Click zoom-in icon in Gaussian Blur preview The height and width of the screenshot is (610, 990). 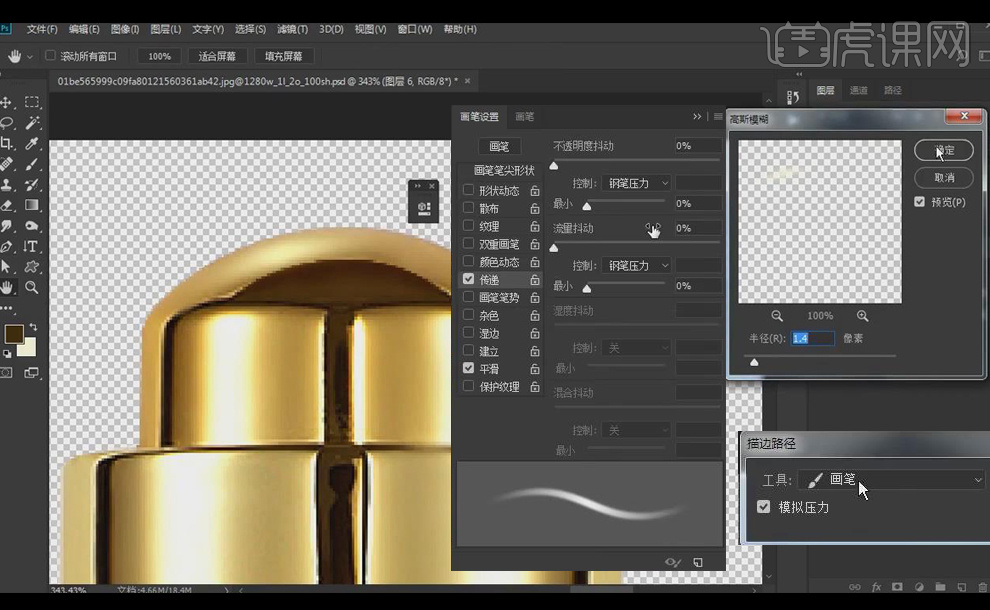click(x=862, y=316)
